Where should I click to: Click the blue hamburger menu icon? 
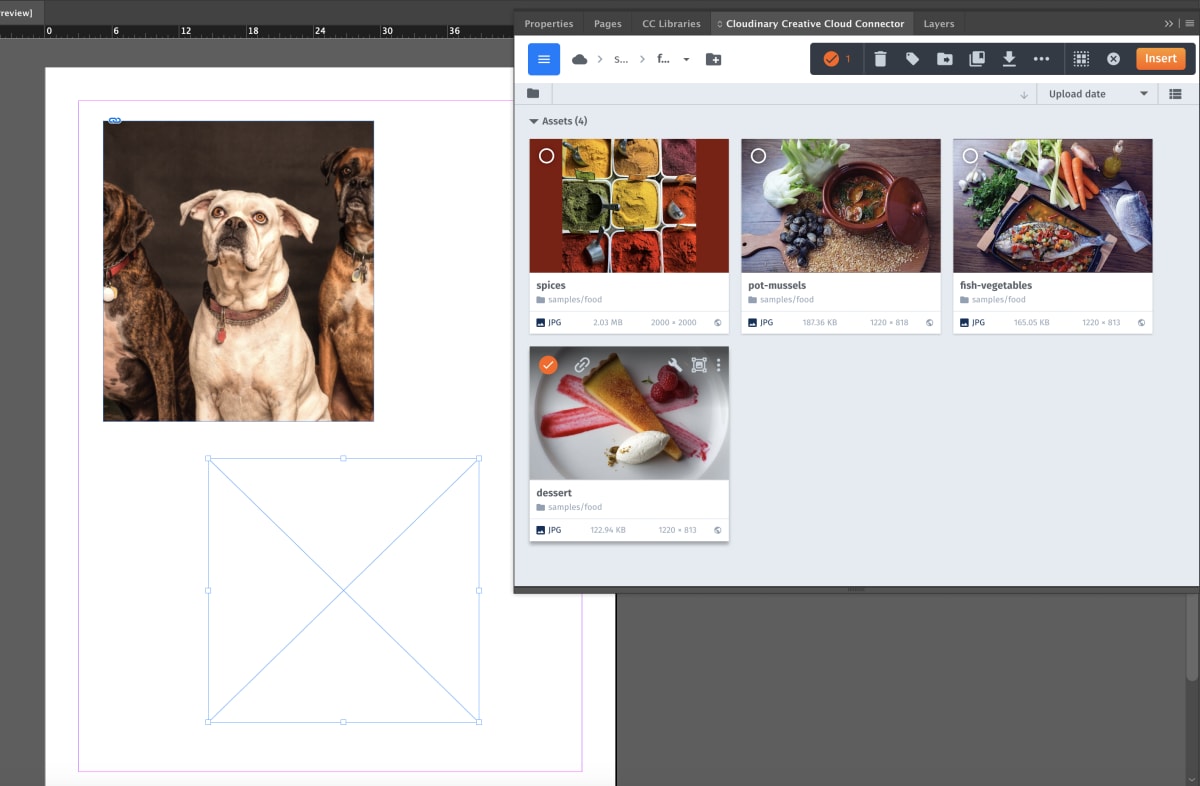543,59
